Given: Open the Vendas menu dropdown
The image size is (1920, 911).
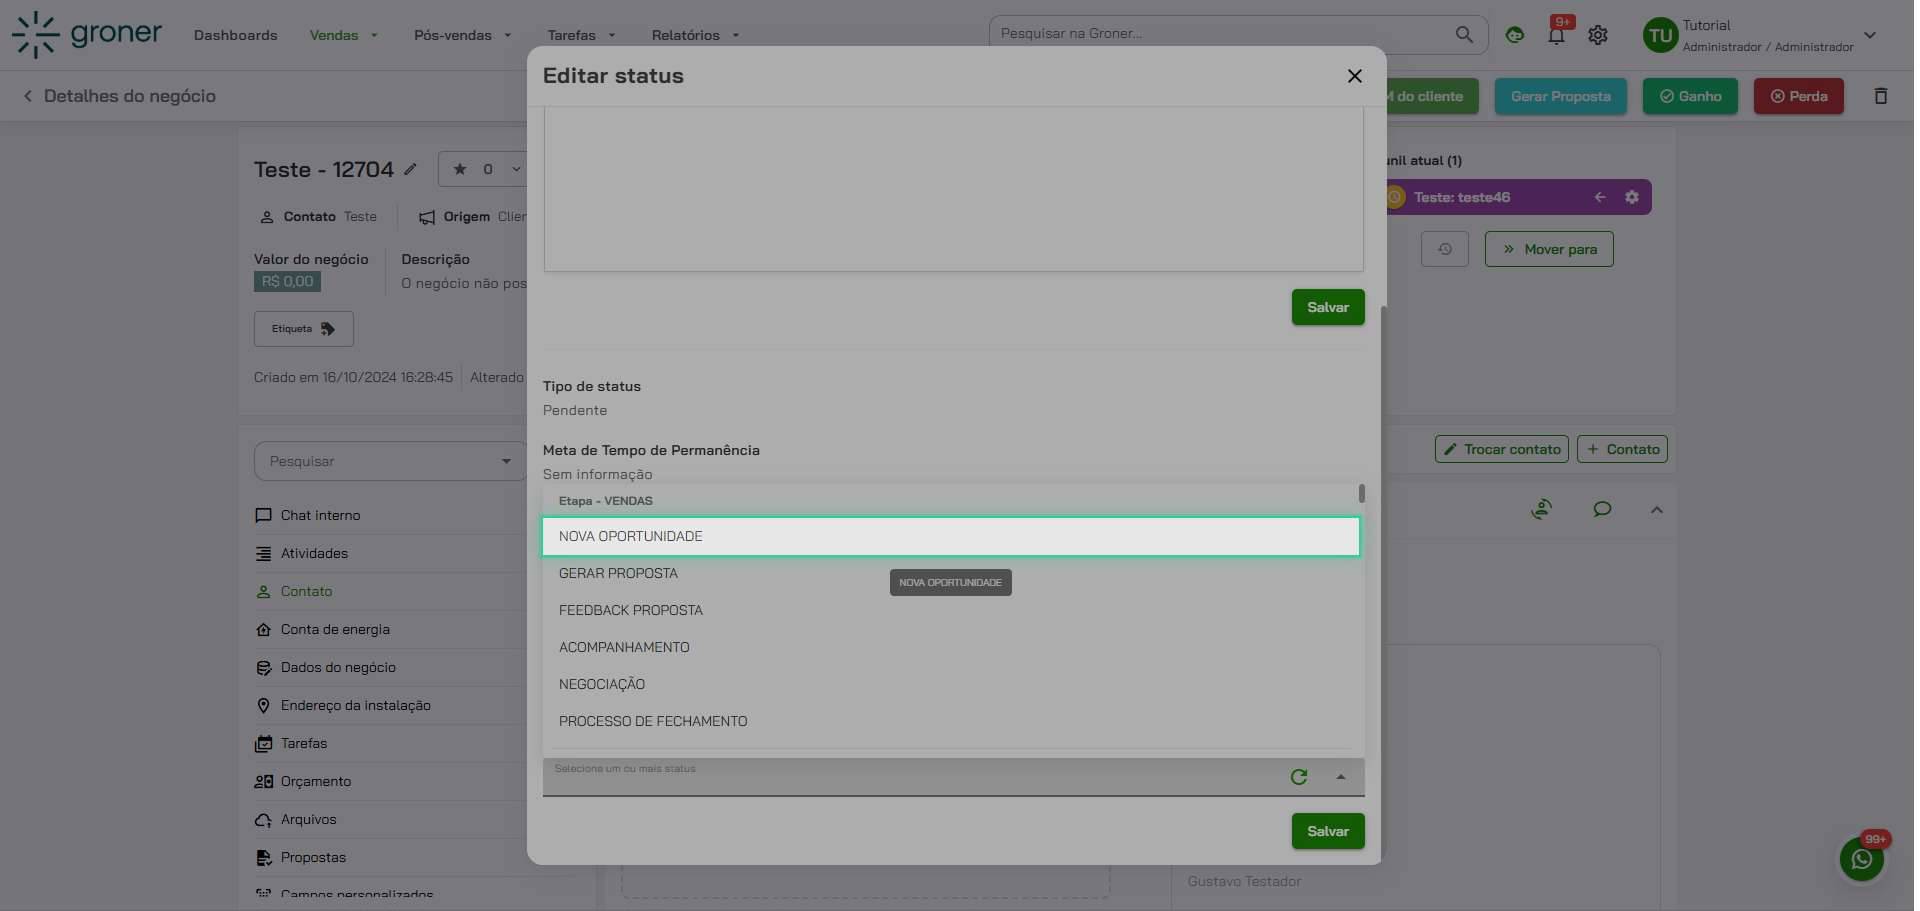Looking at the screenshot, I should pyautogui.click(x=343, y=35).
